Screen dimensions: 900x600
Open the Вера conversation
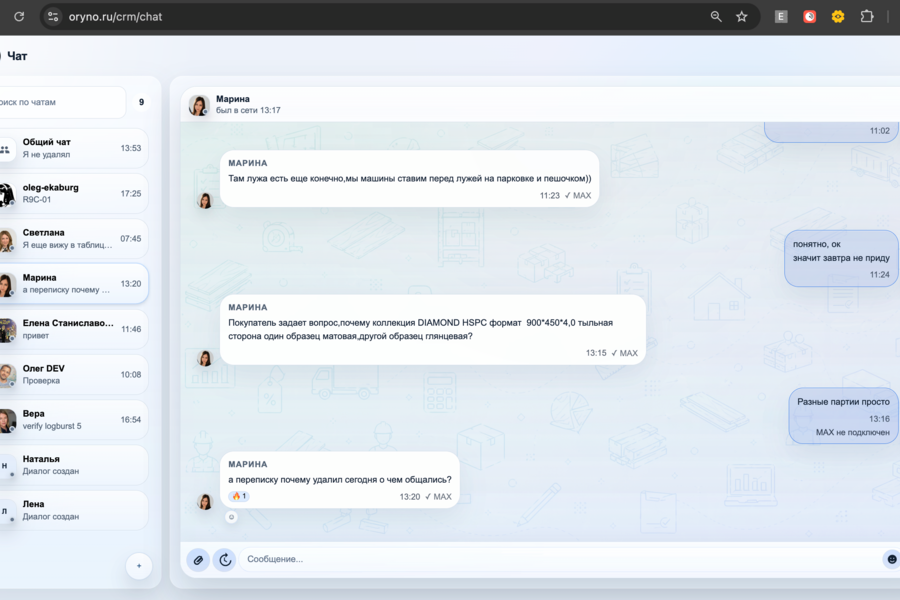point(73,420)
